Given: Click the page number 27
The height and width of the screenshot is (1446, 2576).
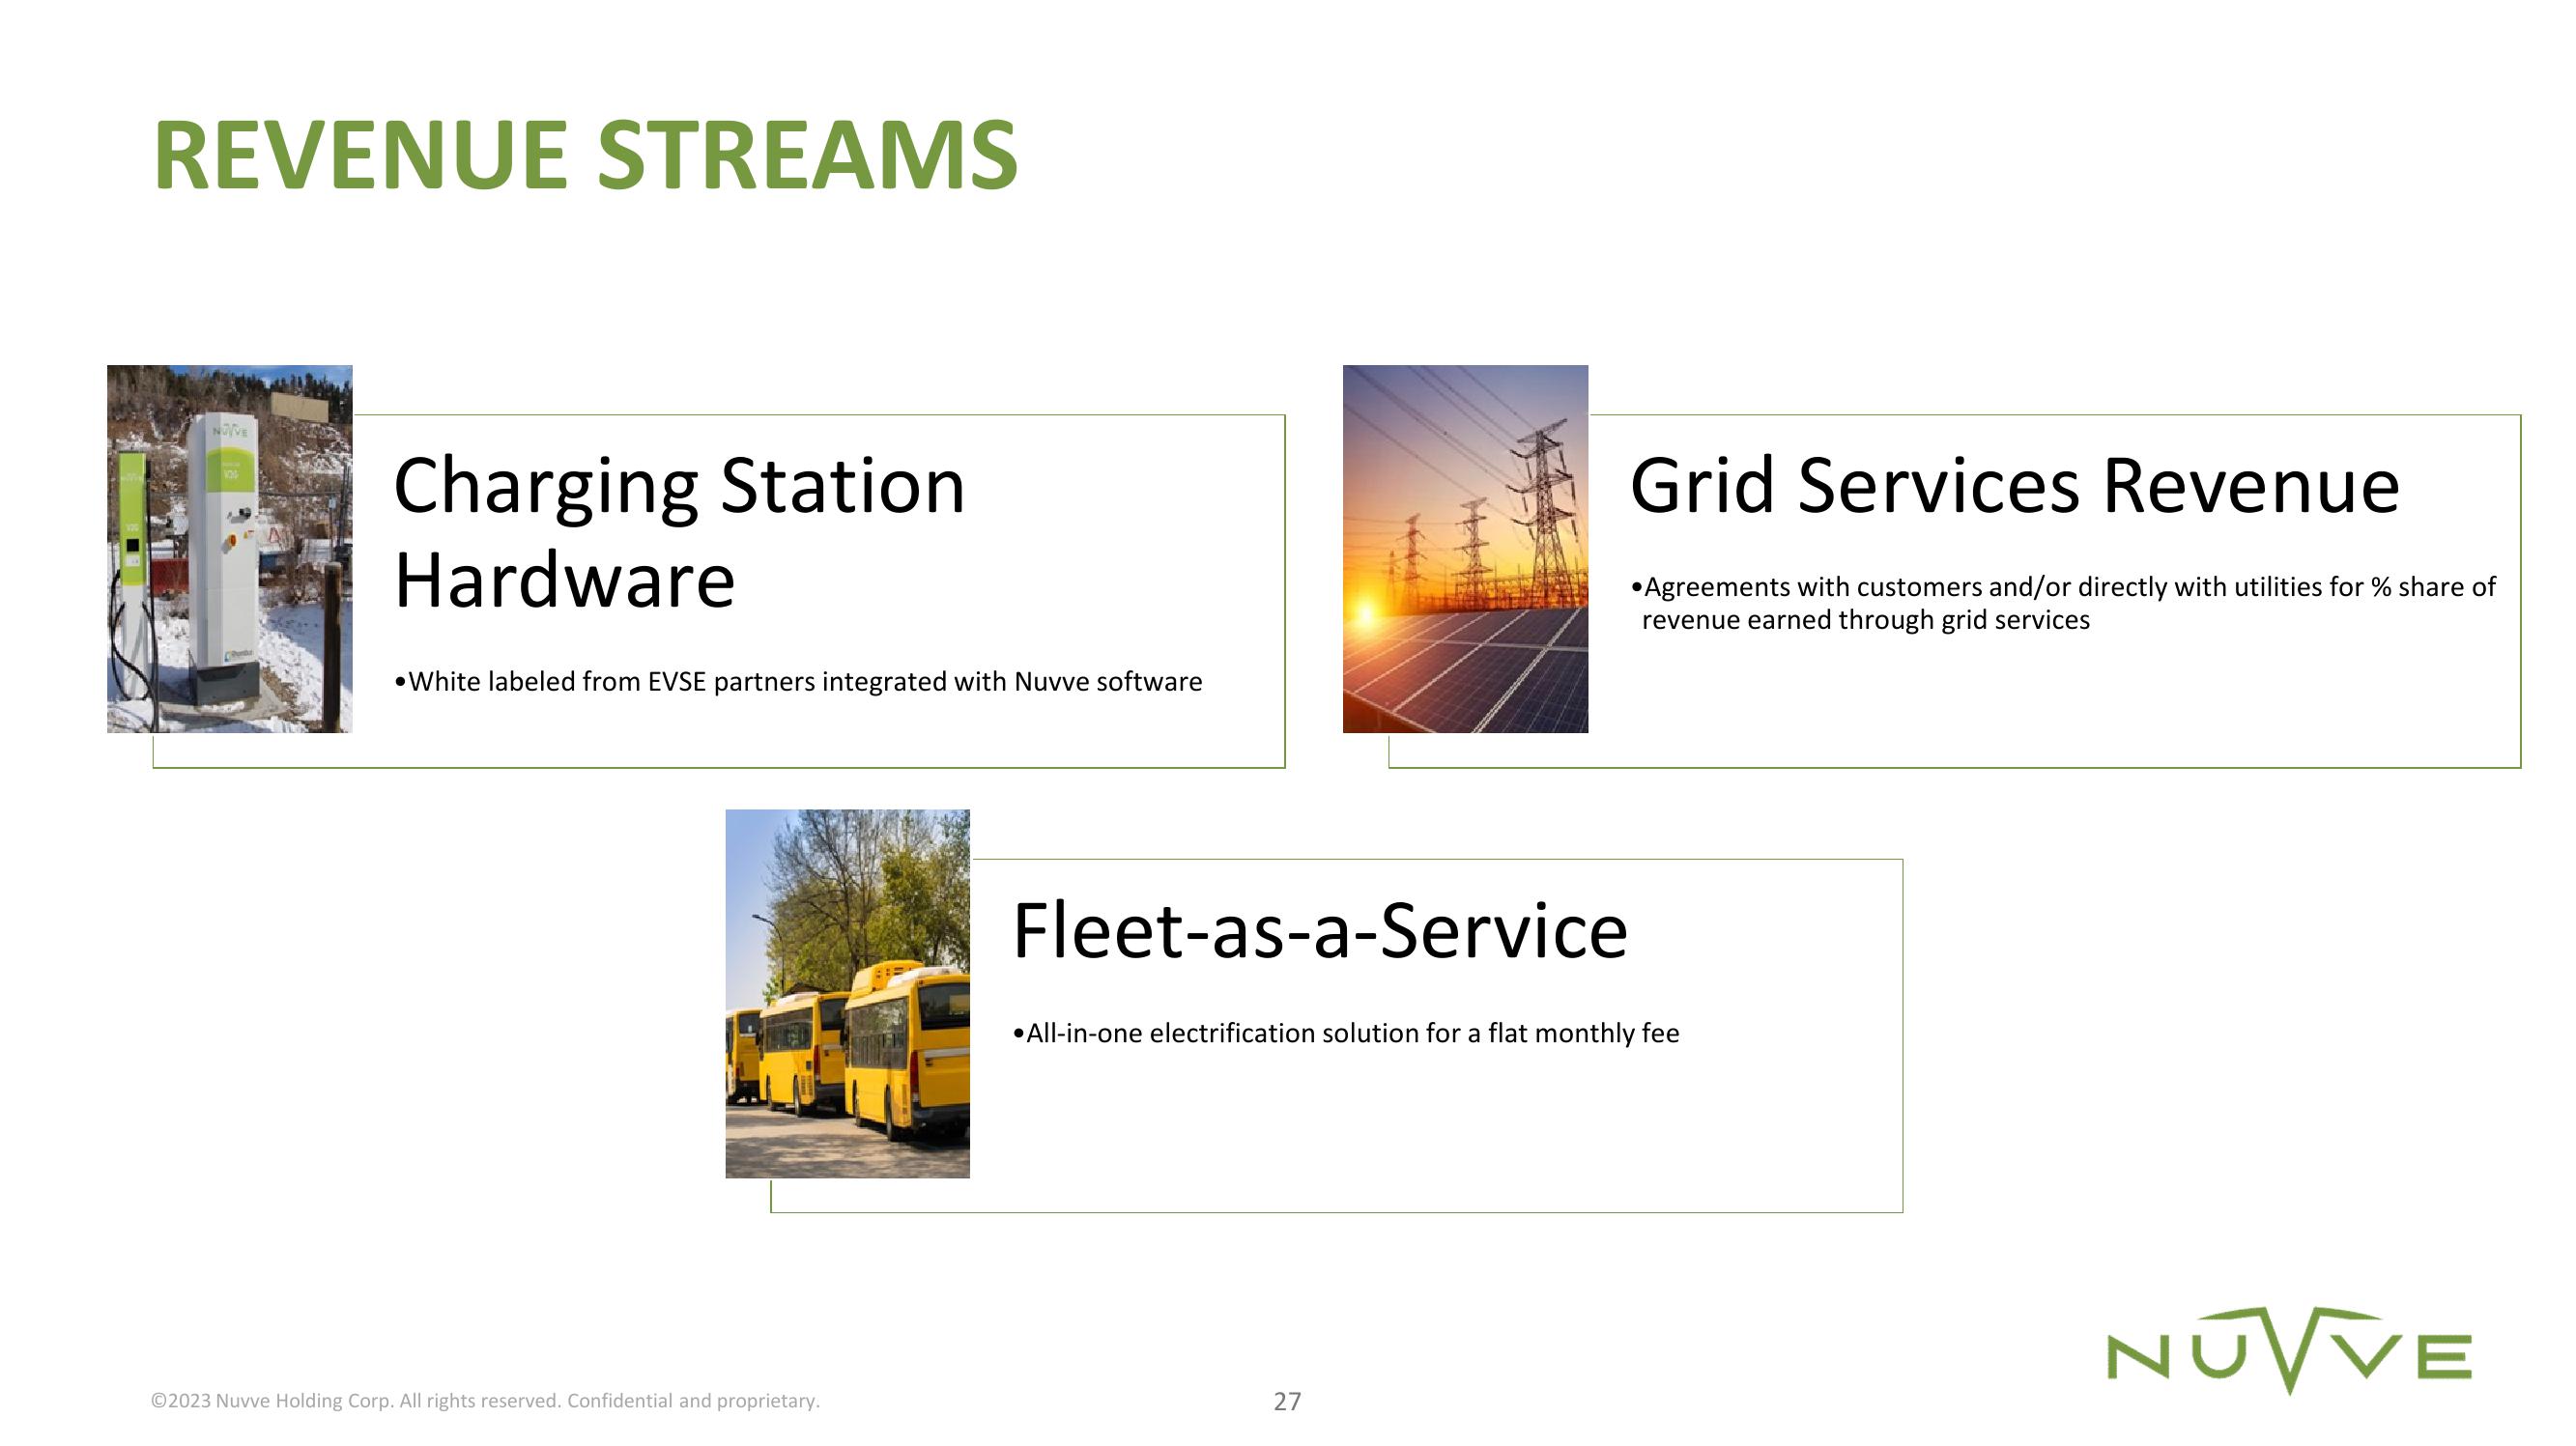Looking at the screenshot, I should click(1287, 1401).
